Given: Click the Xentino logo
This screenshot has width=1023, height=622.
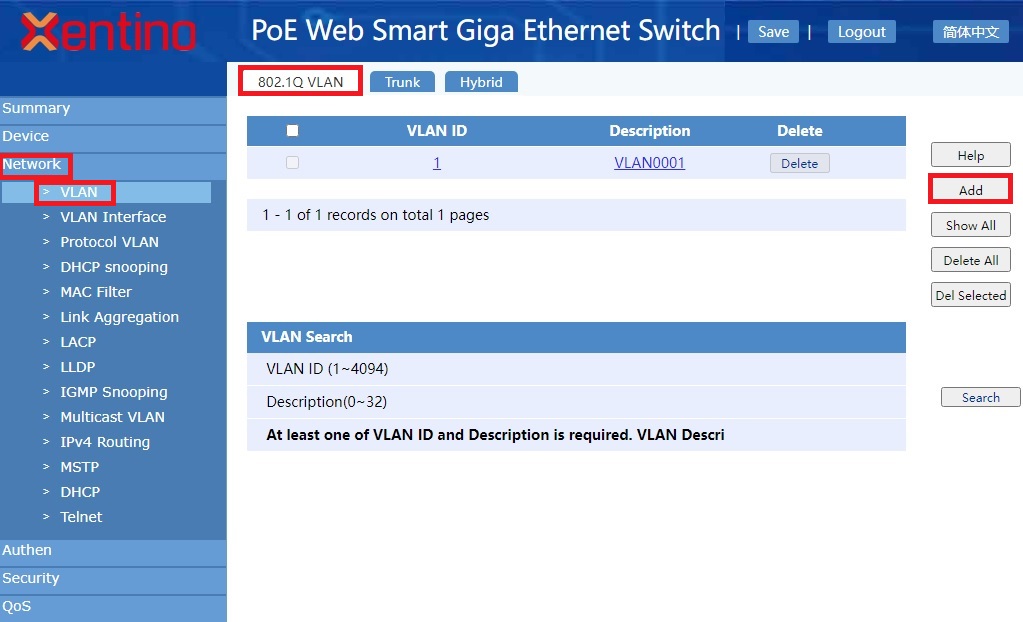Looking at the screenshot, I should [108, 32].
